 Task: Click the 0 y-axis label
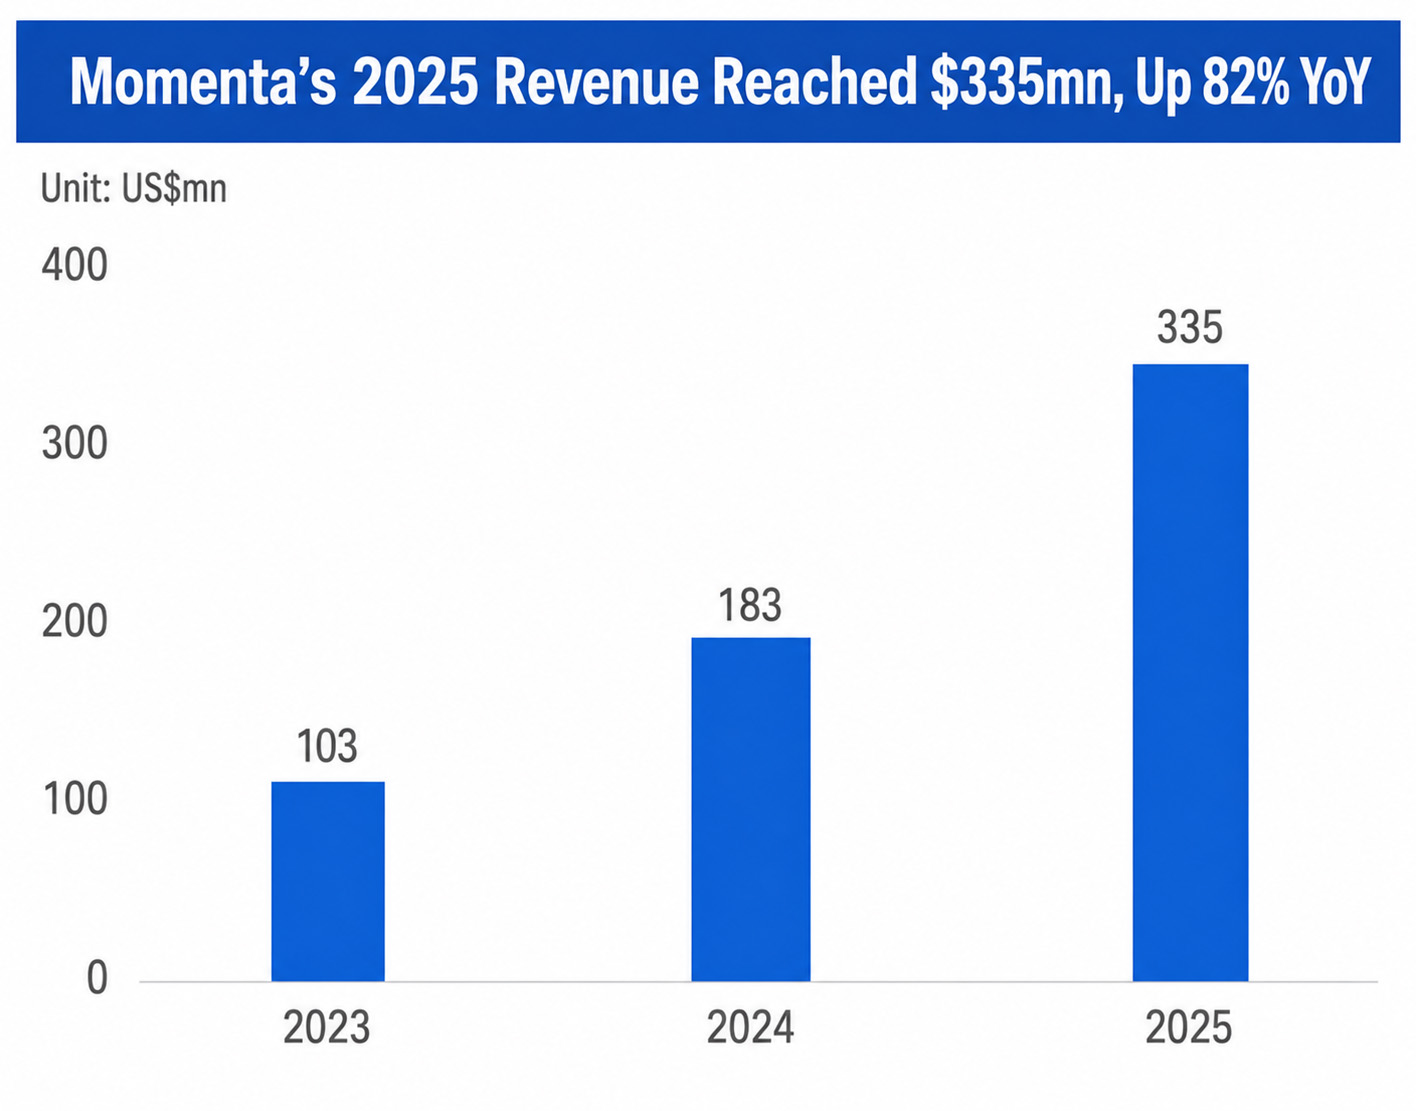tap(97, 977)
